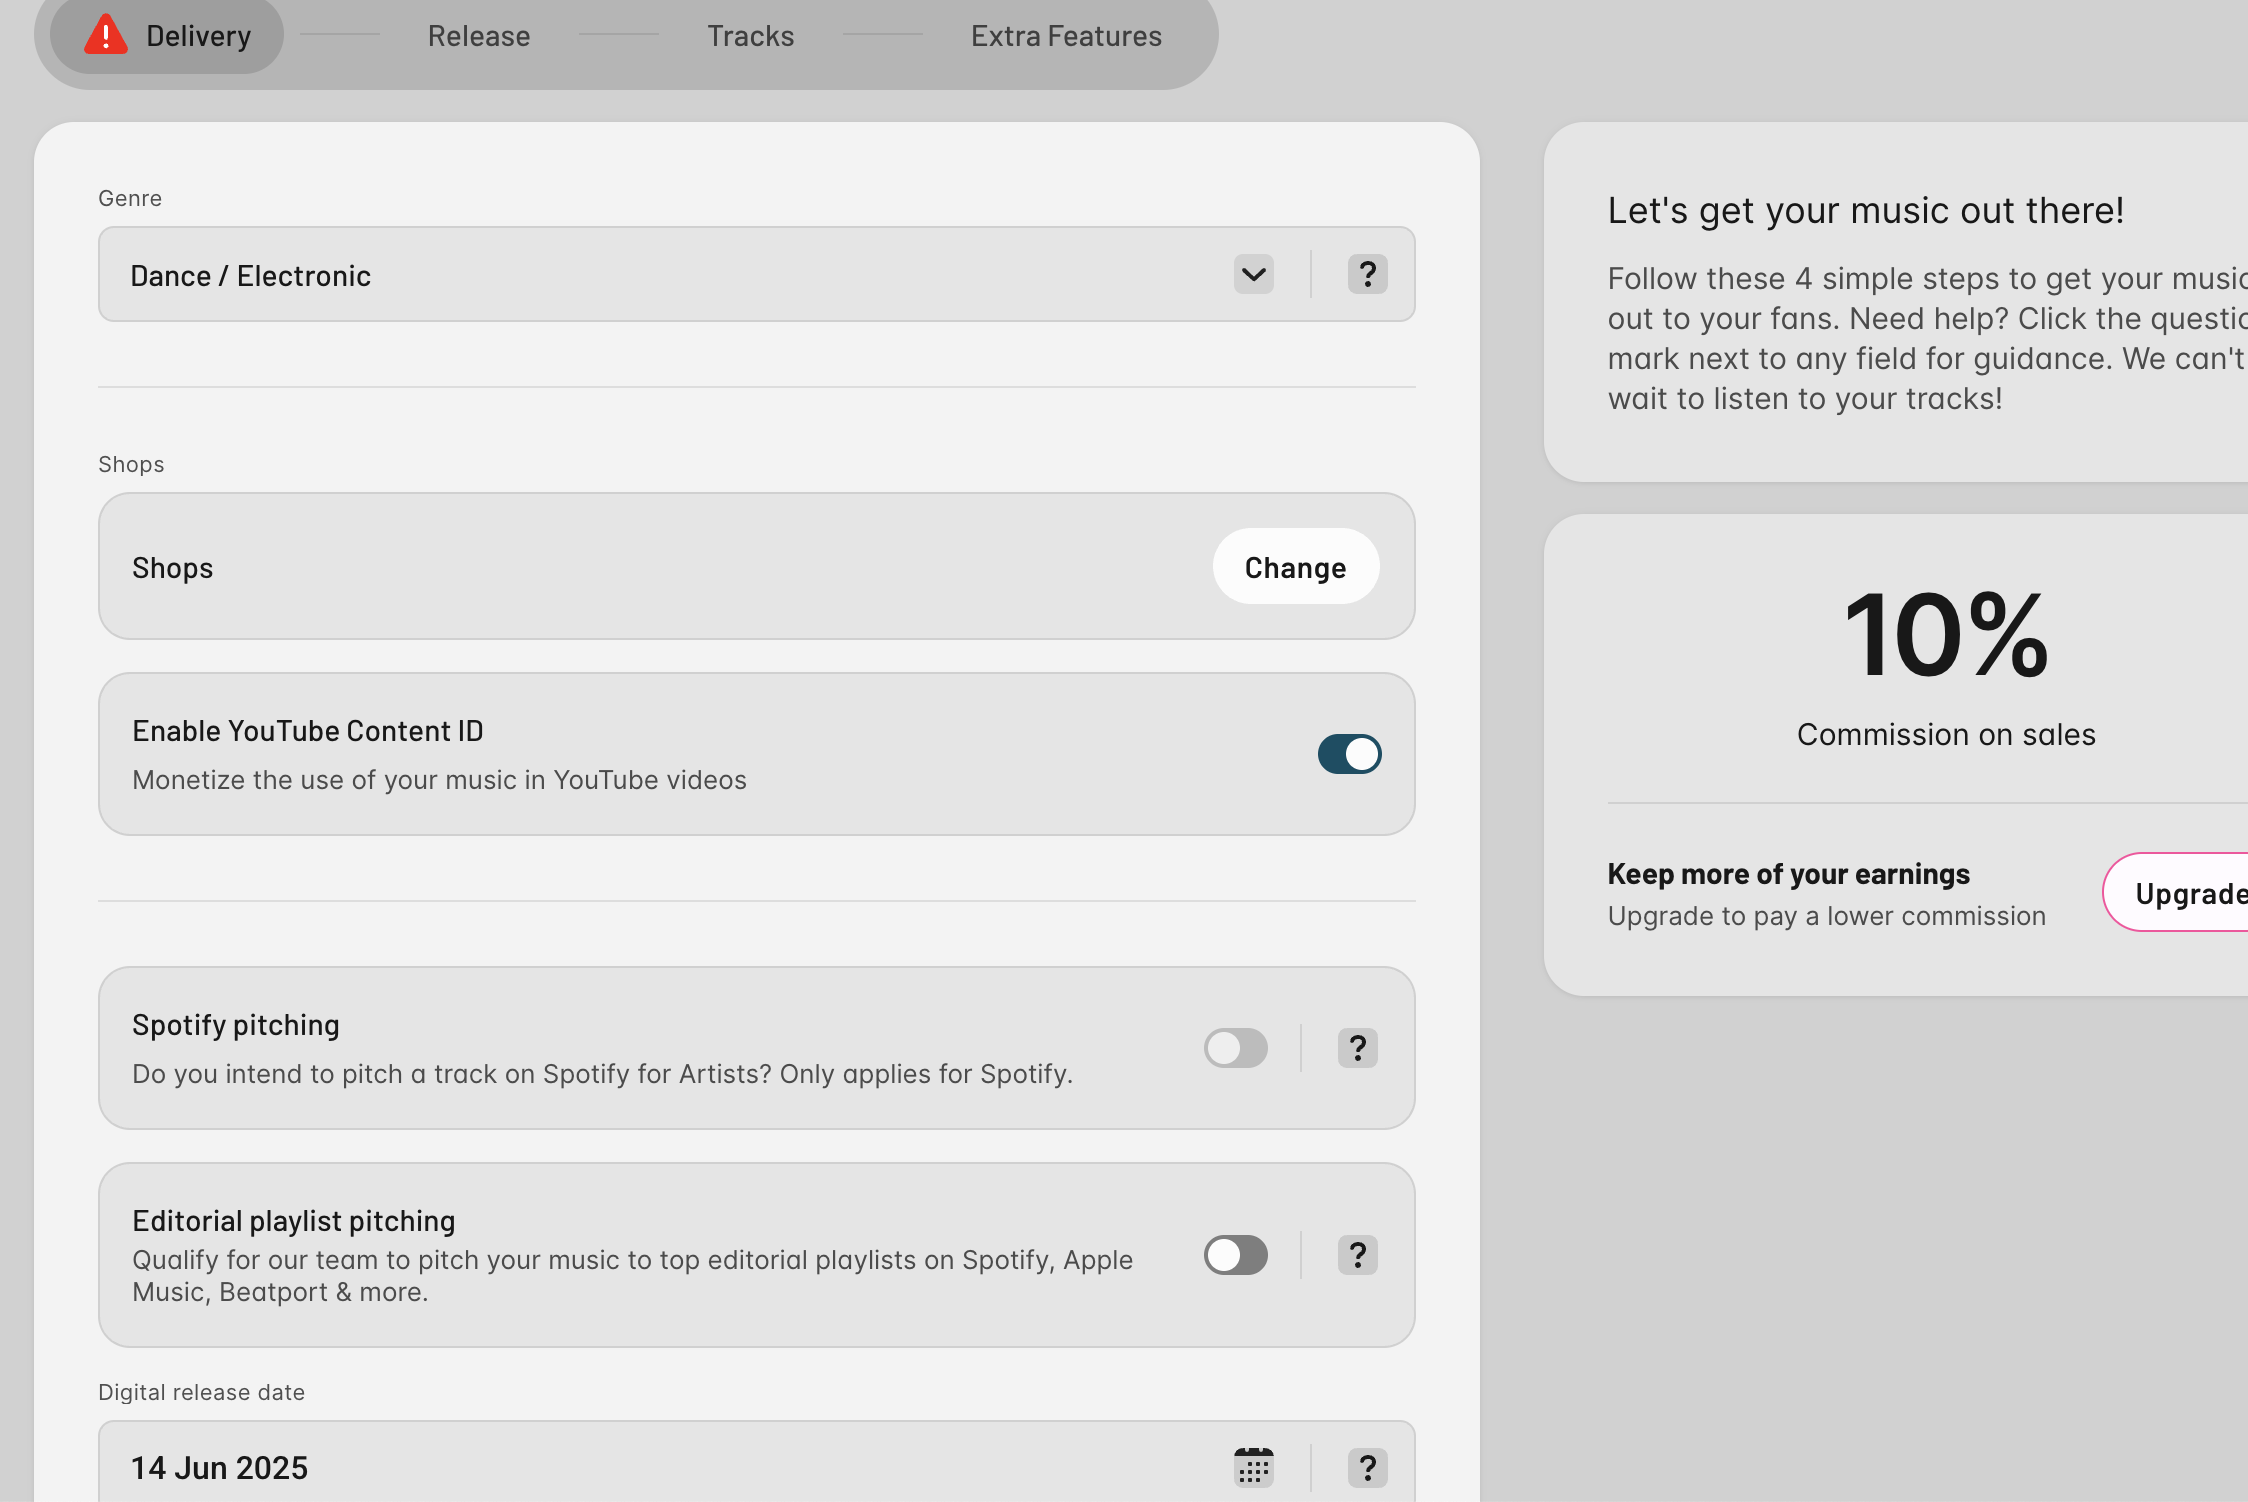Screen dimensions: 2248x1502
Task: Click 'Let's get your music out there!' heading
Action: [x=1865, y=211]
